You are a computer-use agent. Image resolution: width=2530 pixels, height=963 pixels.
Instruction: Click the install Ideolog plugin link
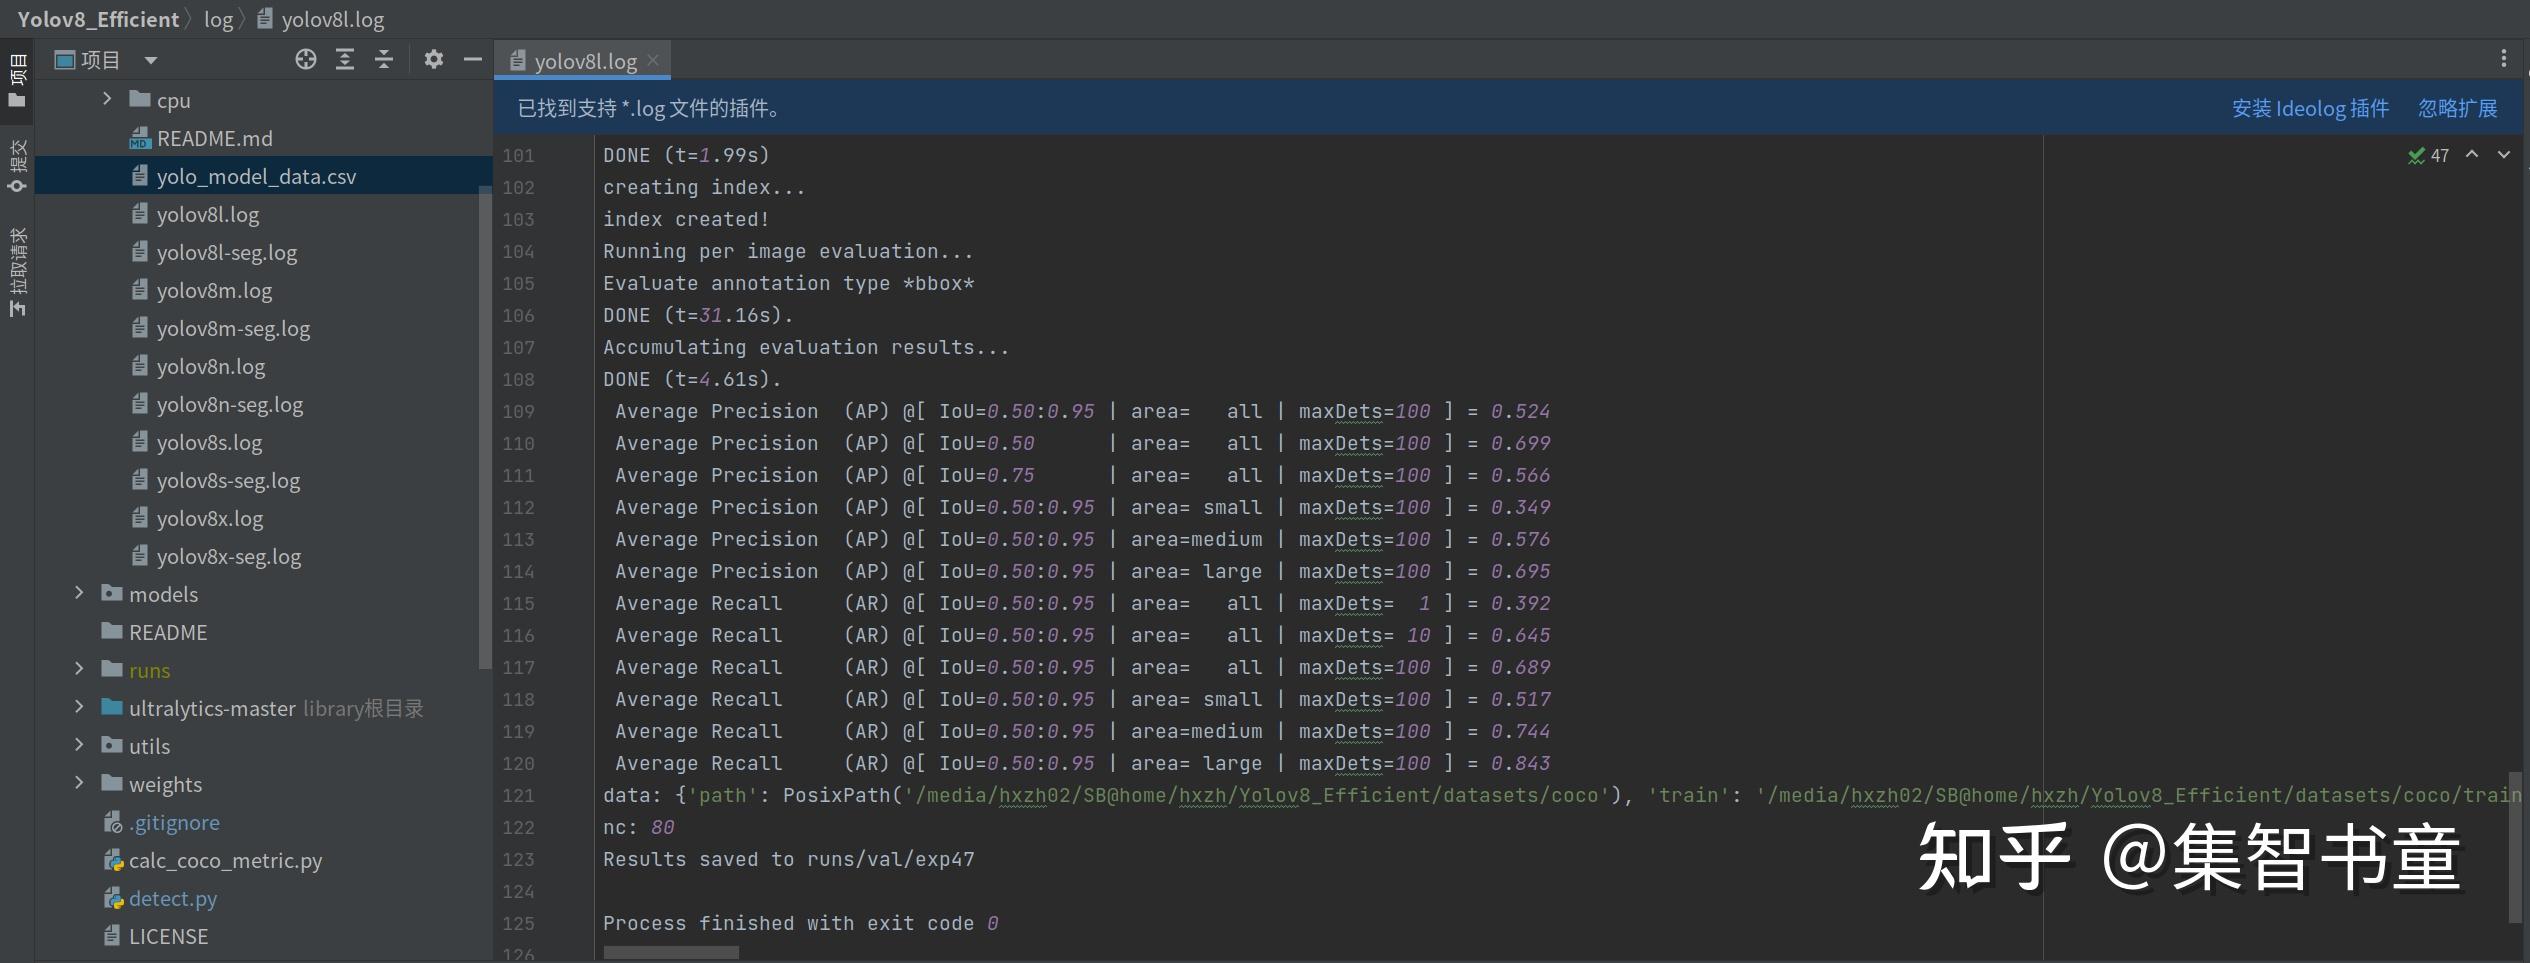click(x=2310, y=108)
